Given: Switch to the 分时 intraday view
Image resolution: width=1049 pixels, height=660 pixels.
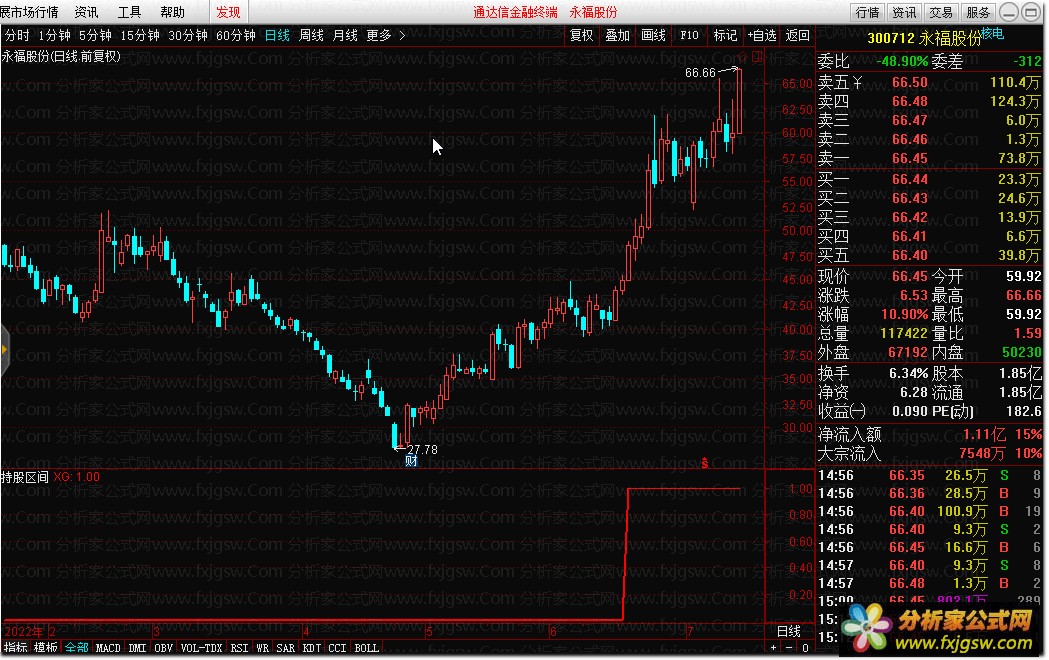Looking at the screenshot, I should 17,35.
